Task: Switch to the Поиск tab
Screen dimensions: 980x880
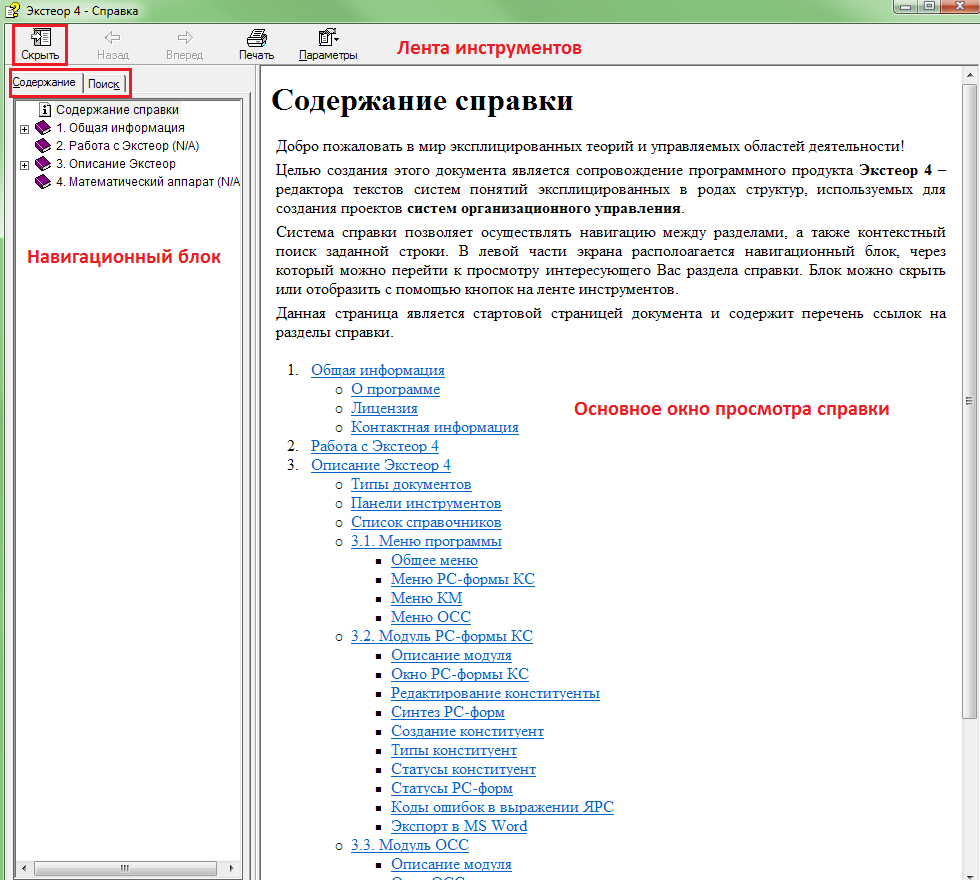Action: point(104,84)
